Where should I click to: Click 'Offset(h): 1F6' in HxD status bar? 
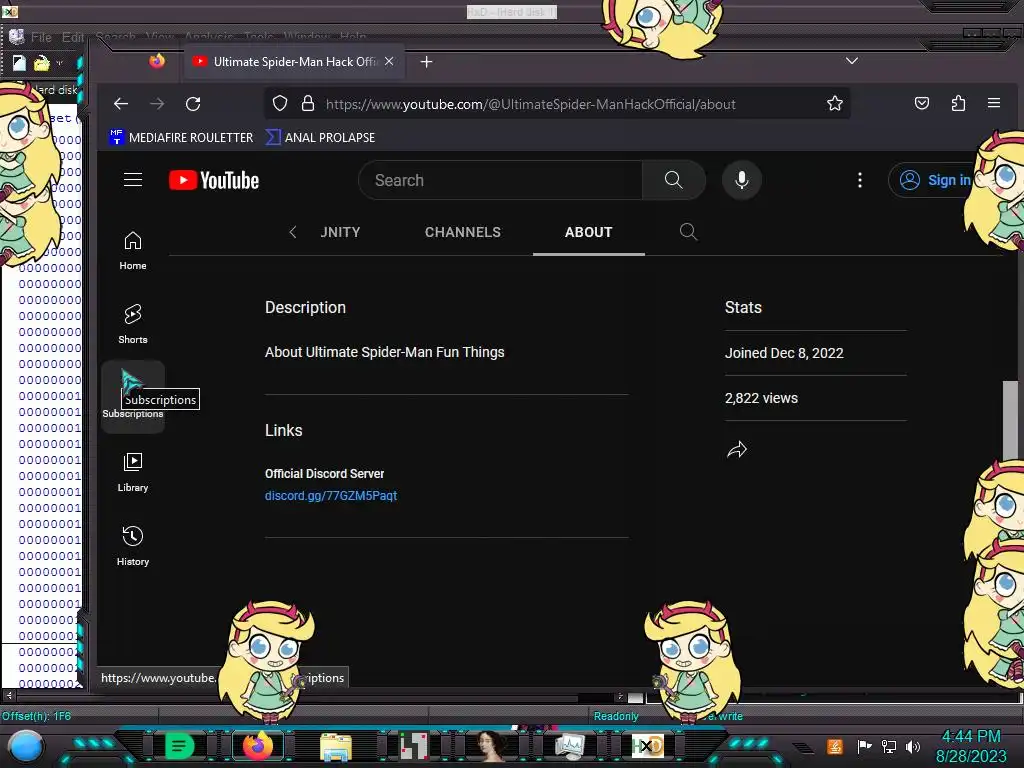point(36,716)
